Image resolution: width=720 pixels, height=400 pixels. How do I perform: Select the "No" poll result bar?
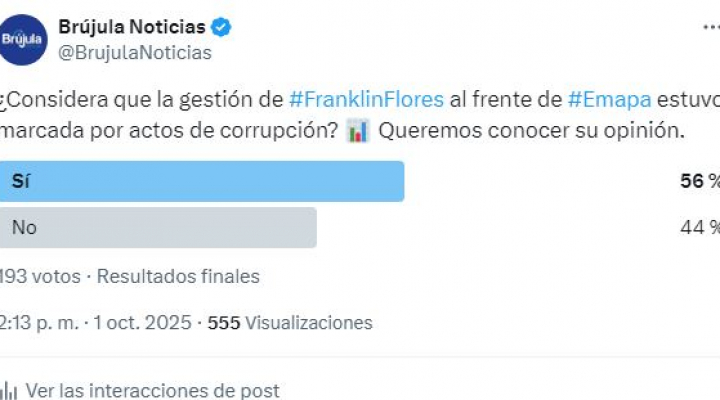(158, 227)
